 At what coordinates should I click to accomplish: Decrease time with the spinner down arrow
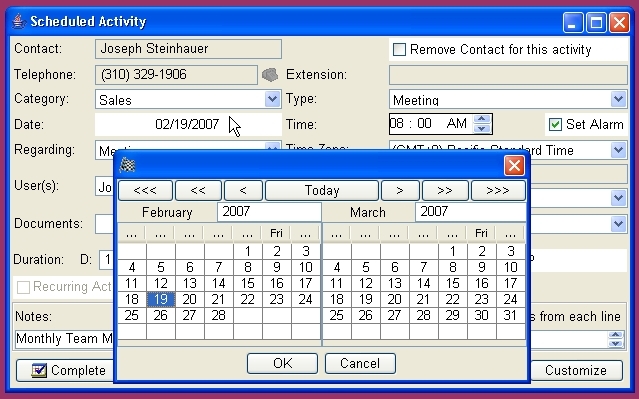(x=482, y=128)
